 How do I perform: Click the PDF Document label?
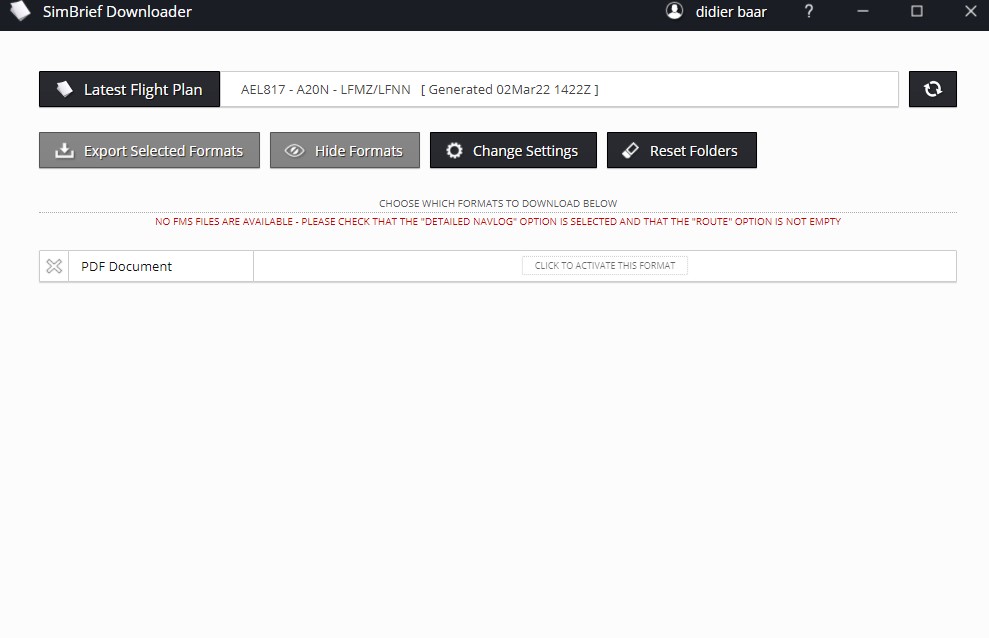tap(126, 266)
